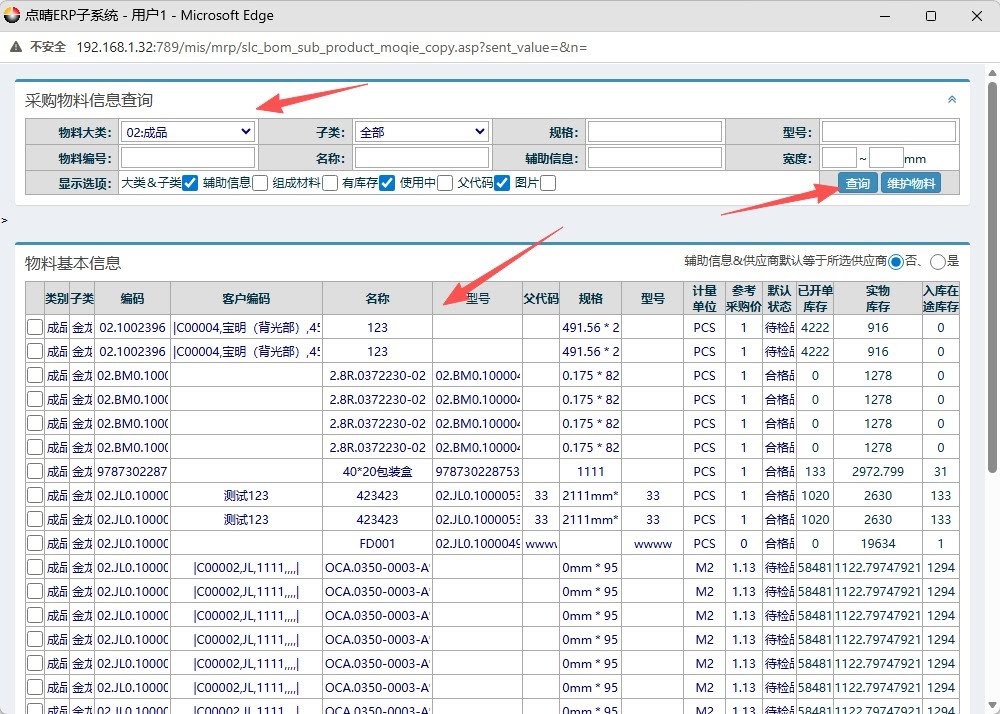The height and width of the screenshot is (714, 1000).
Task: Enable the 图片 checkbox
Action: click(x=548, y=184)
